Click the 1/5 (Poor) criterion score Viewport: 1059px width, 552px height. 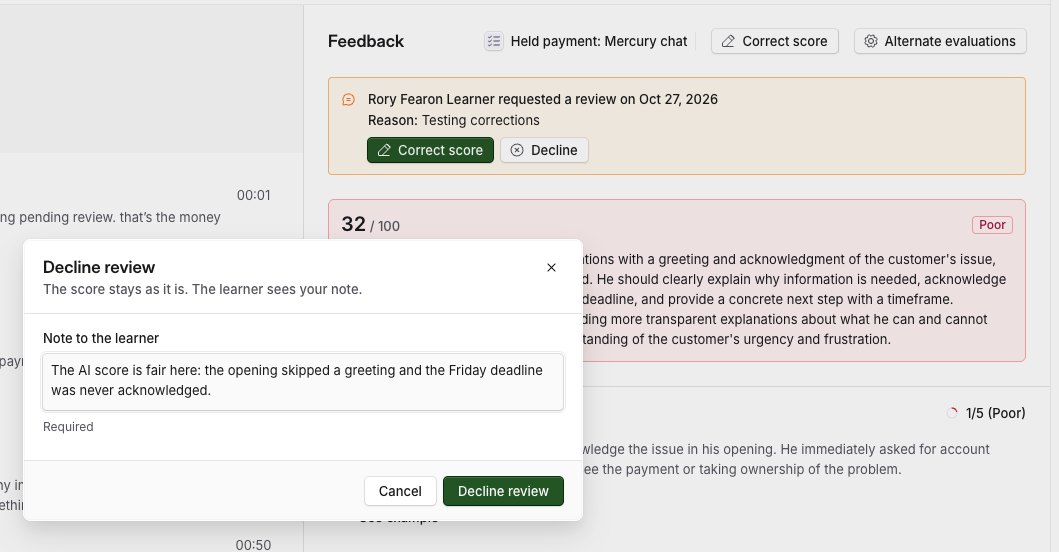tap(996, 413)
